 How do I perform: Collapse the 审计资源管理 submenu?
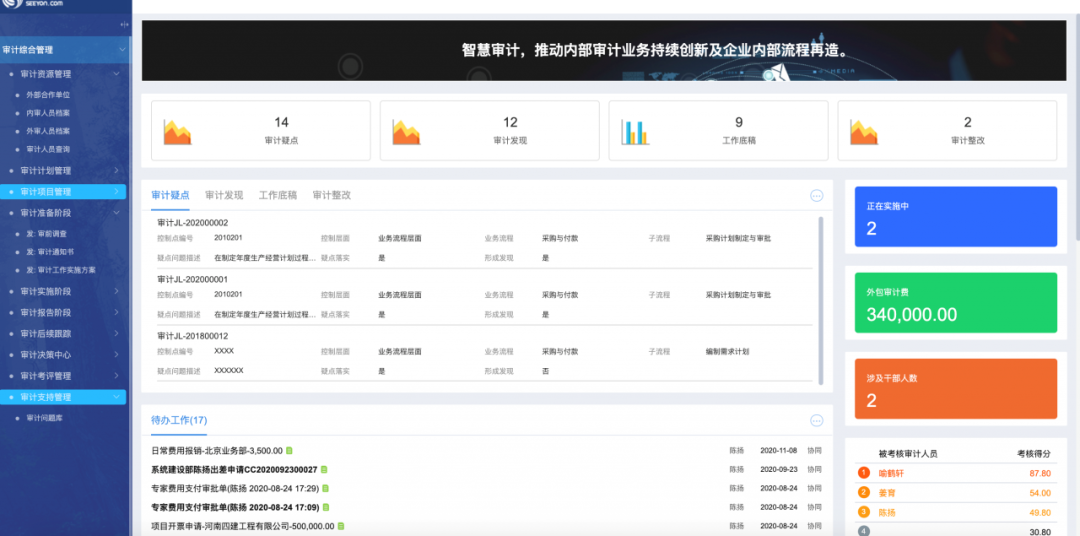click(116, 74)
